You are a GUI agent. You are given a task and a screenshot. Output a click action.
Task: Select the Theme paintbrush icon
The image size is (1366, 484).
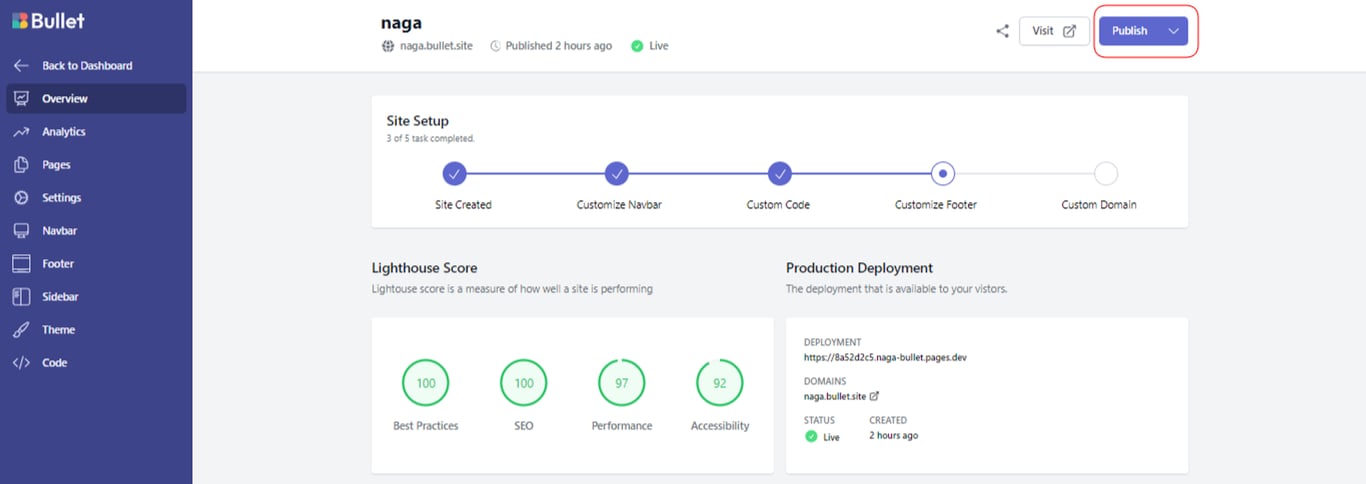click(21, 330)
